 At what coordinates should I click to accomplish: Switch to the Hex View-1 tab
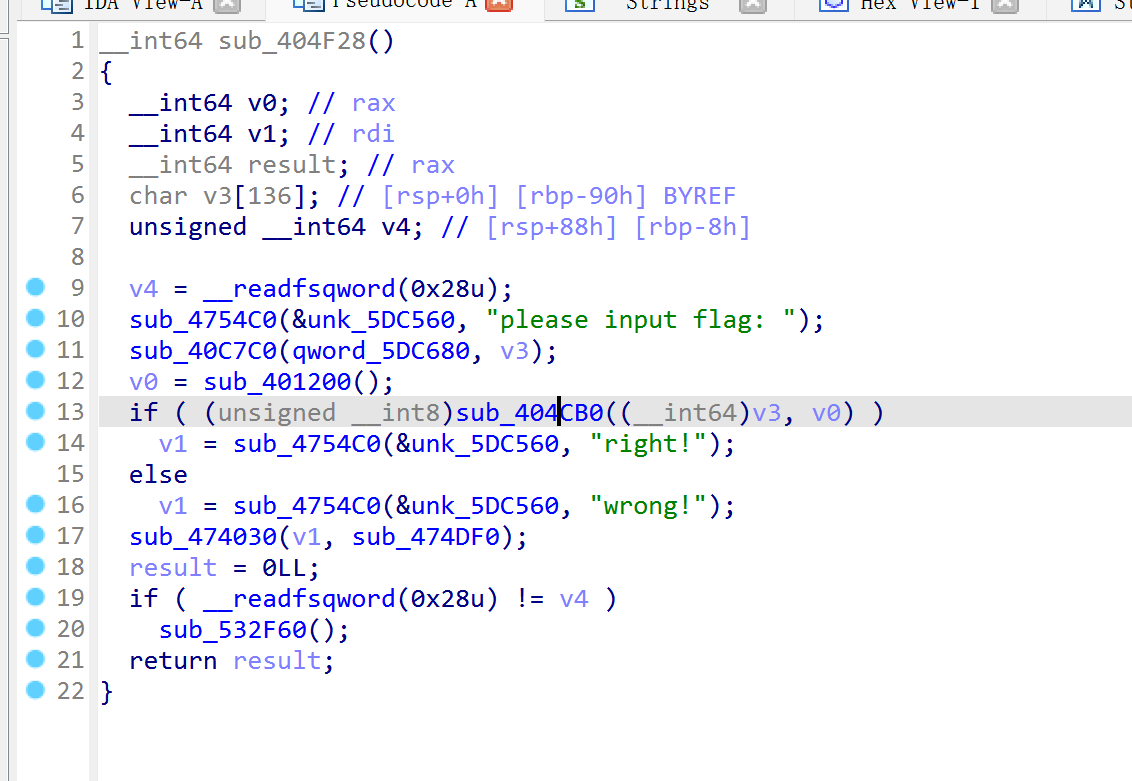918,5
